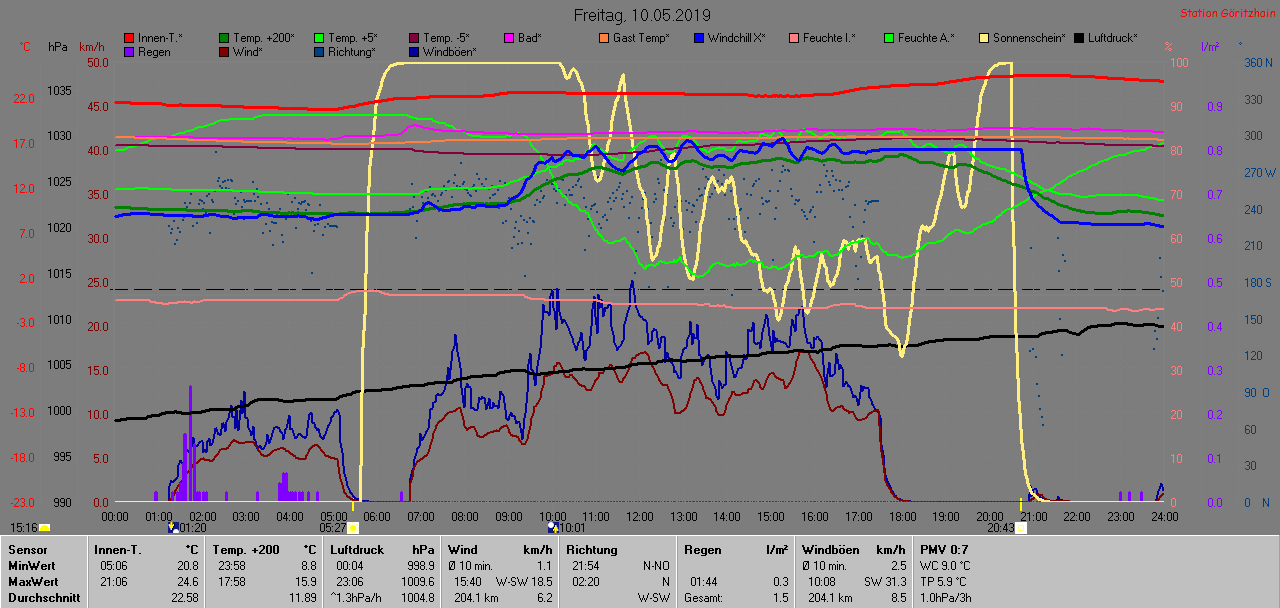The width and height of the screenshot is (1280, 608).
Task: Click the magenta Bad legend swatch
Action: (x=510, y=38)
